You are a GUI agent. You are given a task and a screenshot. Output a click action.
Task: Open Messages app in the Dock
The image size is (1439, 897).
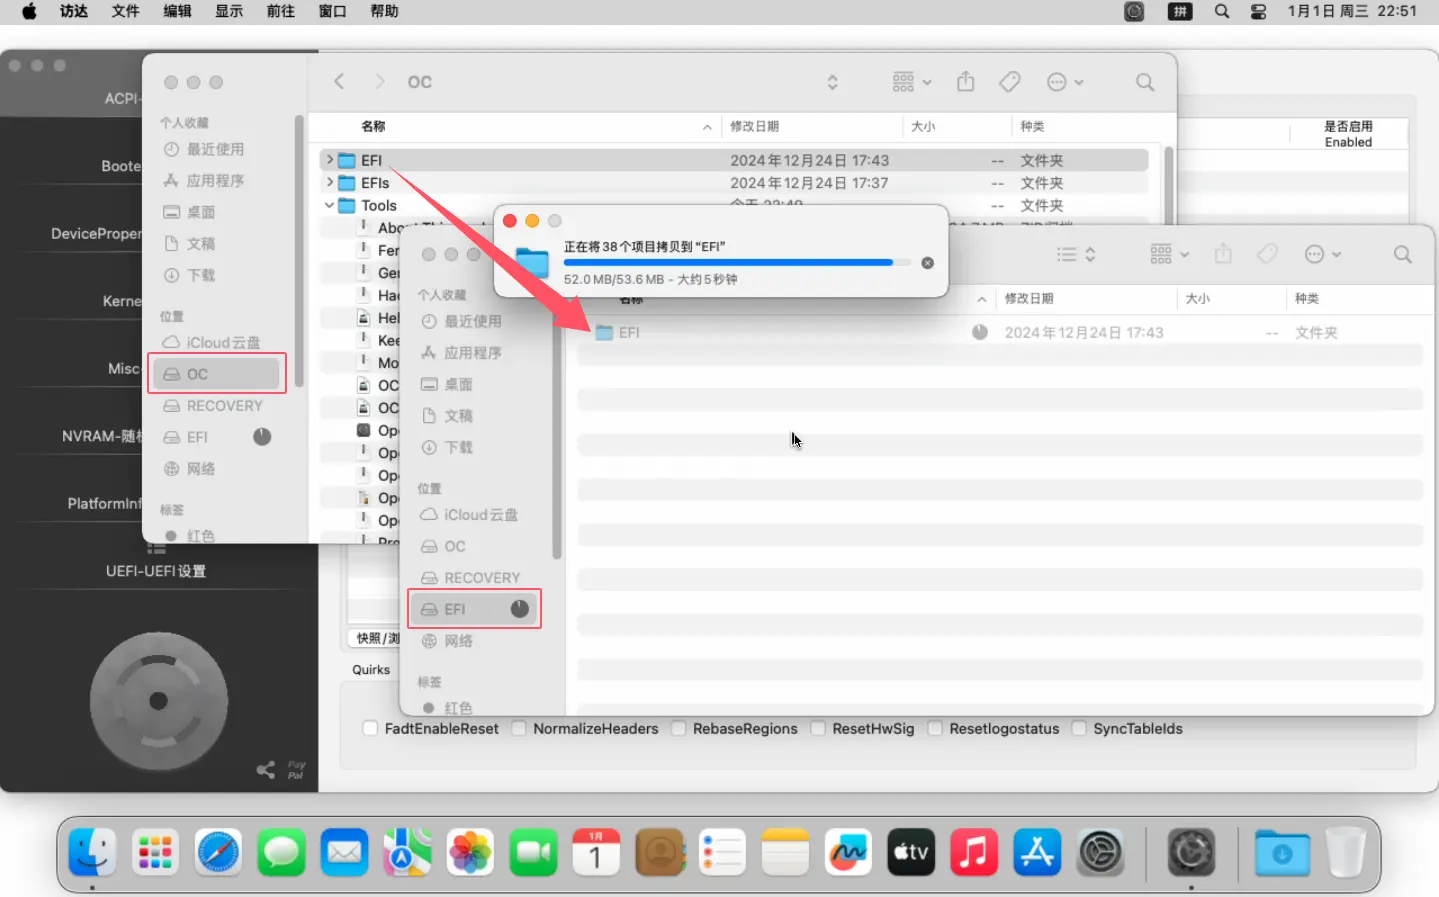(x=281, y=853)
